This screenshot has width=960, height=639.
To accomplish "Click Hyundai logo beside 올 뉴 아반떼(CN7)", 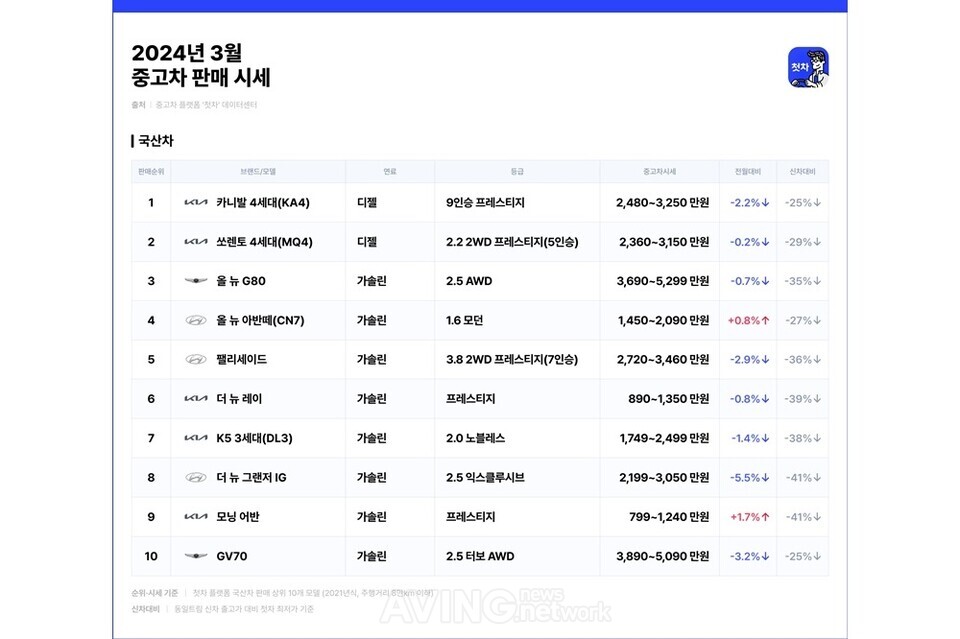I will click(x=196, y=320).
